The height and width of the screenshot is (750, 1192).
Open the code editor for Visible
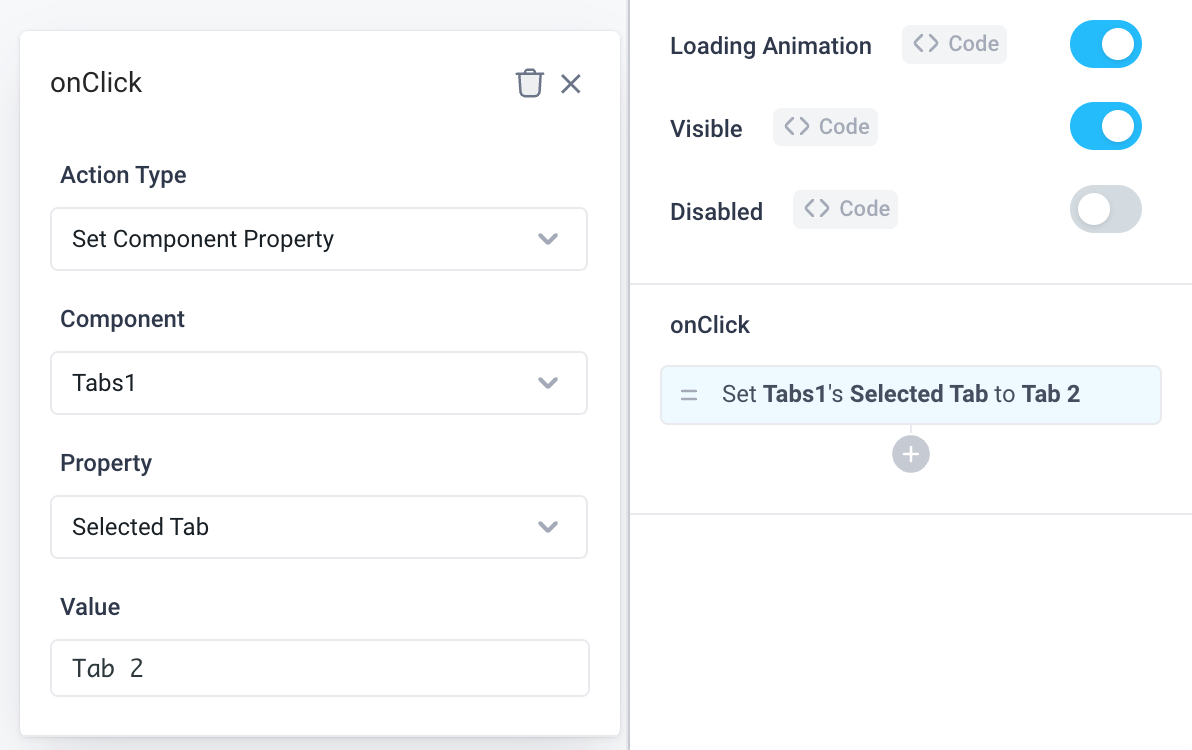pos(825,126)
